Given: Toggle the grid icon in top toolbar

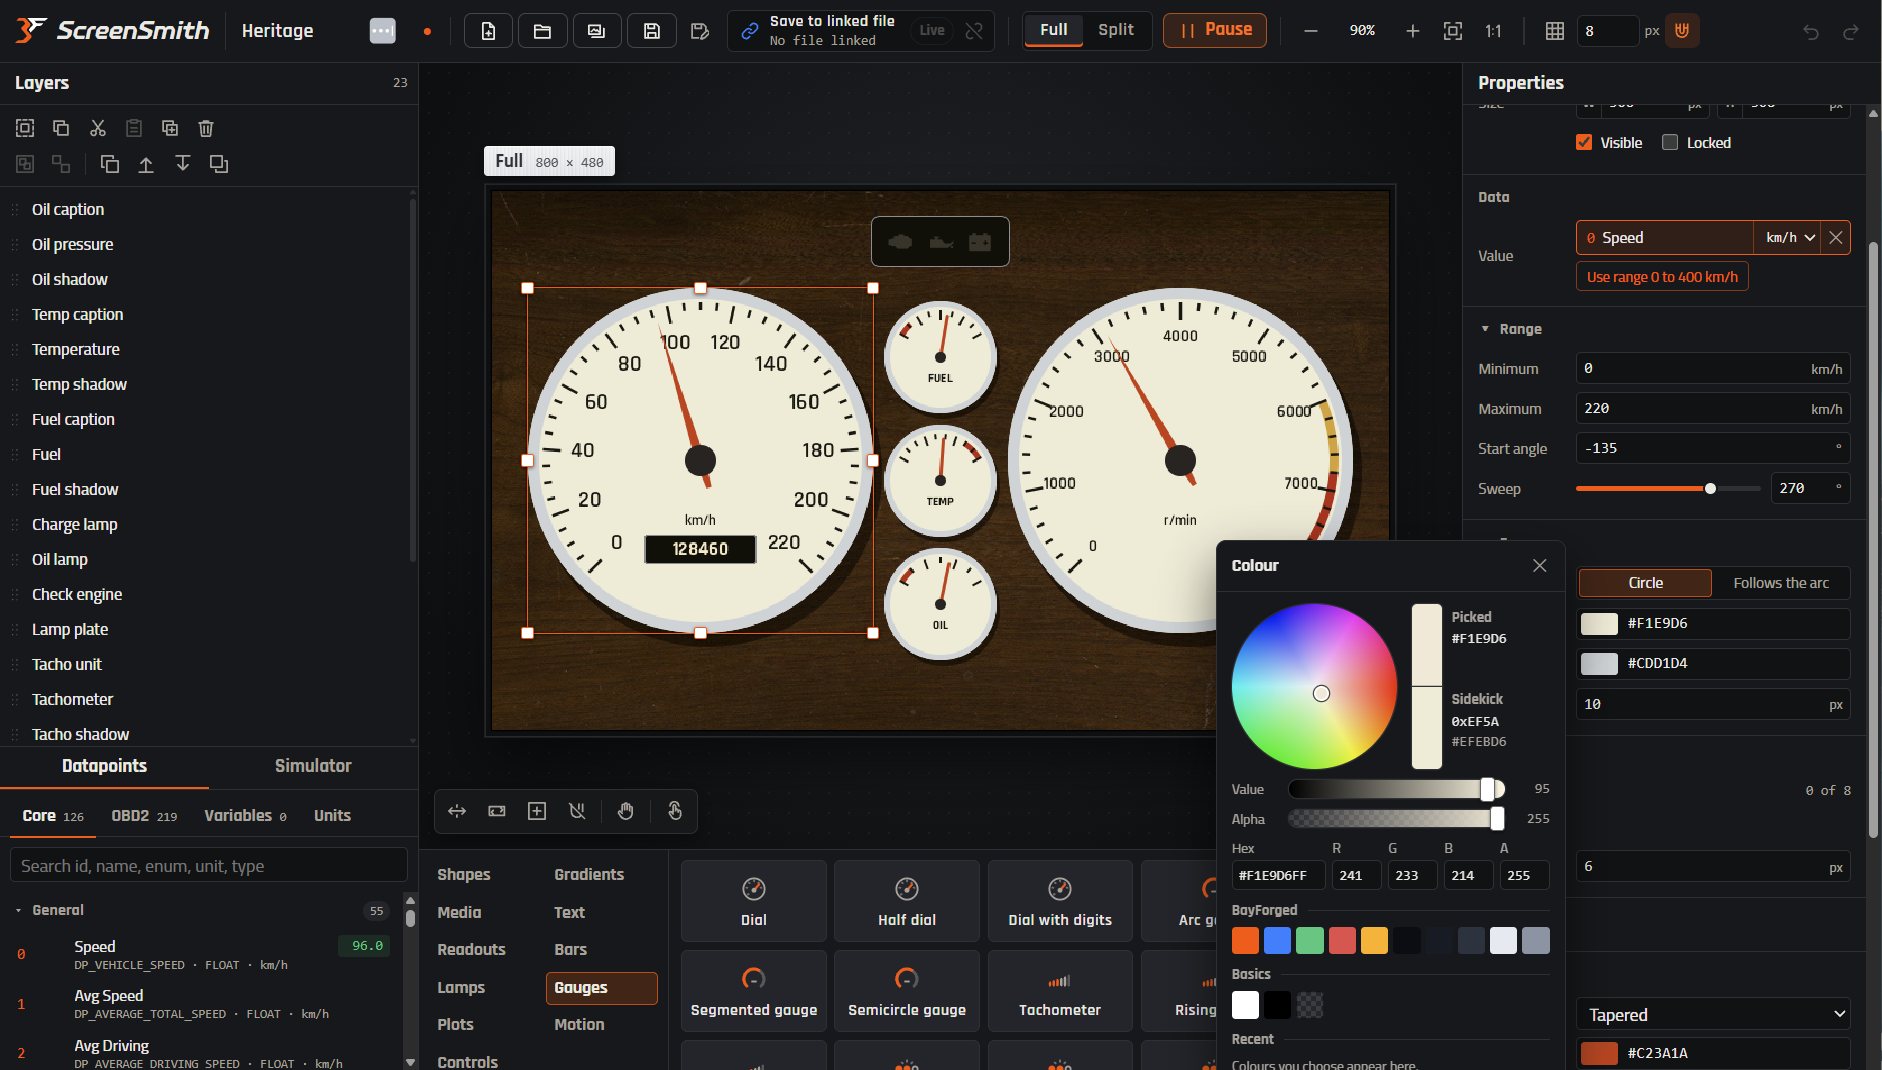Looking at the screenshot, I should [x=1554, y=31].
